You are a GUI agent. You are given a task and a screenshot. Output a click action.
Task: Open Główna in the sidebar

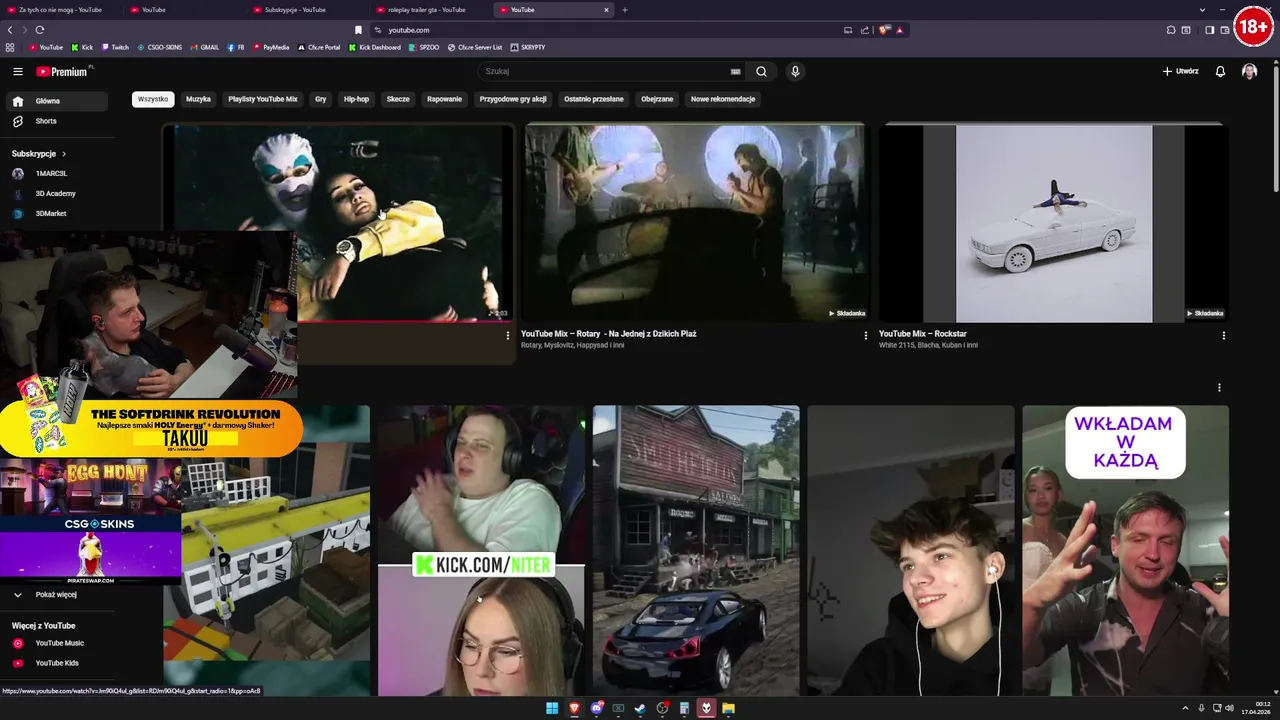click(x=58, y=101)
